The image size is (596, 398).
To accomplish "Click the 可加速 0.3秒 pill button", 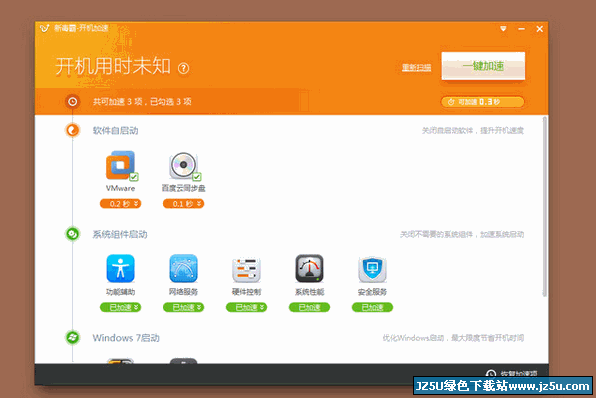I will (x=482, y=102).
